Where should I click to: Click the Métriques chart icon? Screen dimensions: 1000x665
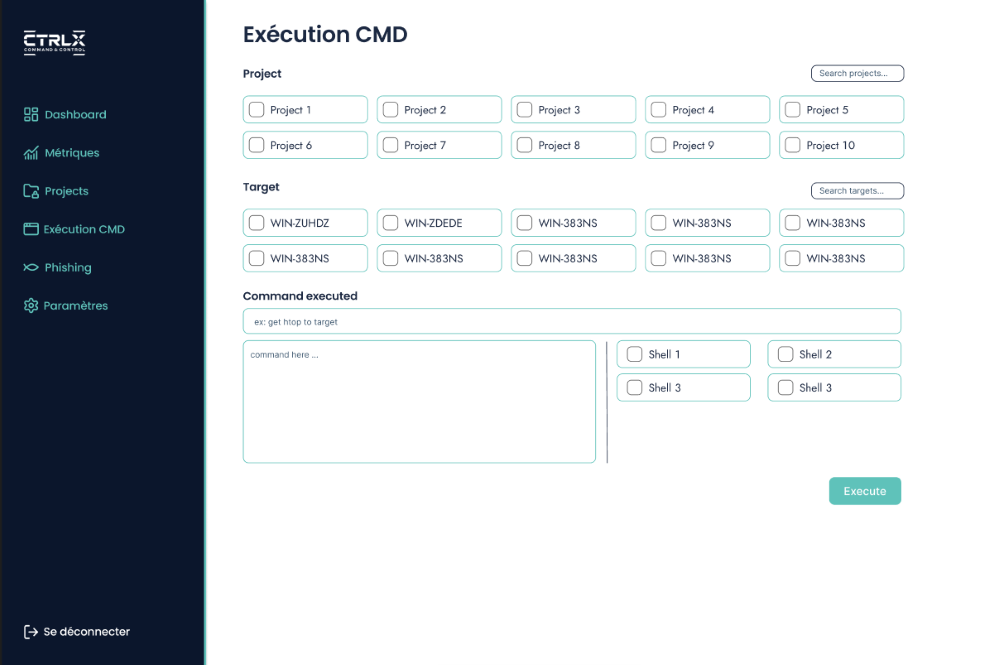pos(31,153)
